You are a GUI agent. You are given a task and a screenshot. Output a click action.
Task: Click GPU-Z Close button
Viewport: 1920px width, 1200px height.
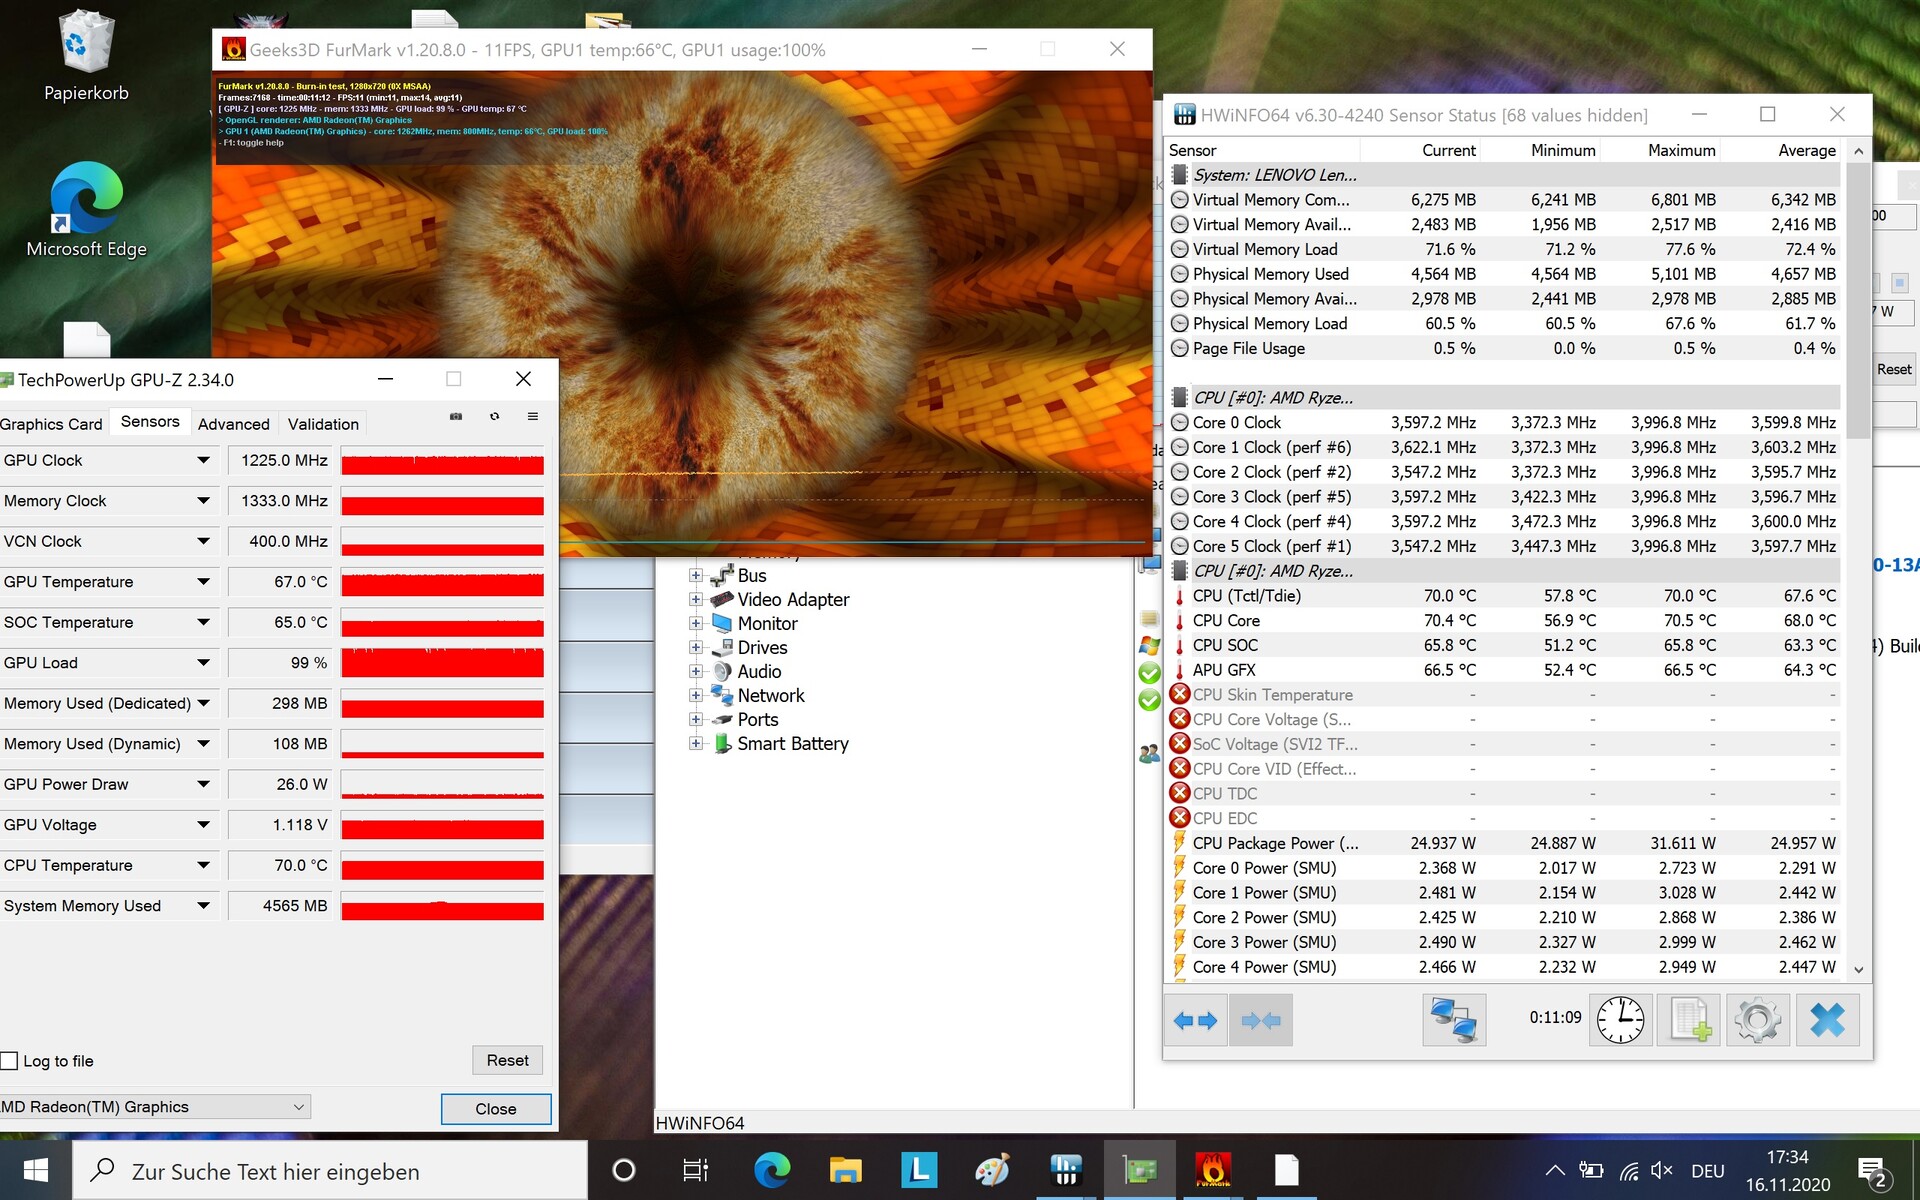[496, 1108]
